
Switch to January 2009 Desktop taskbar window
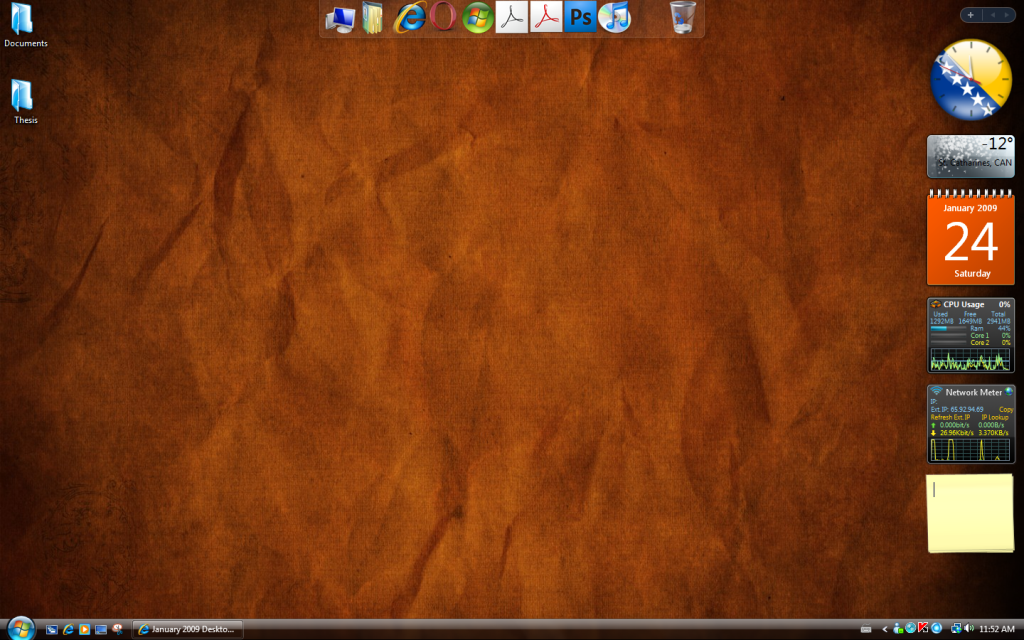[x=187, y=630]
